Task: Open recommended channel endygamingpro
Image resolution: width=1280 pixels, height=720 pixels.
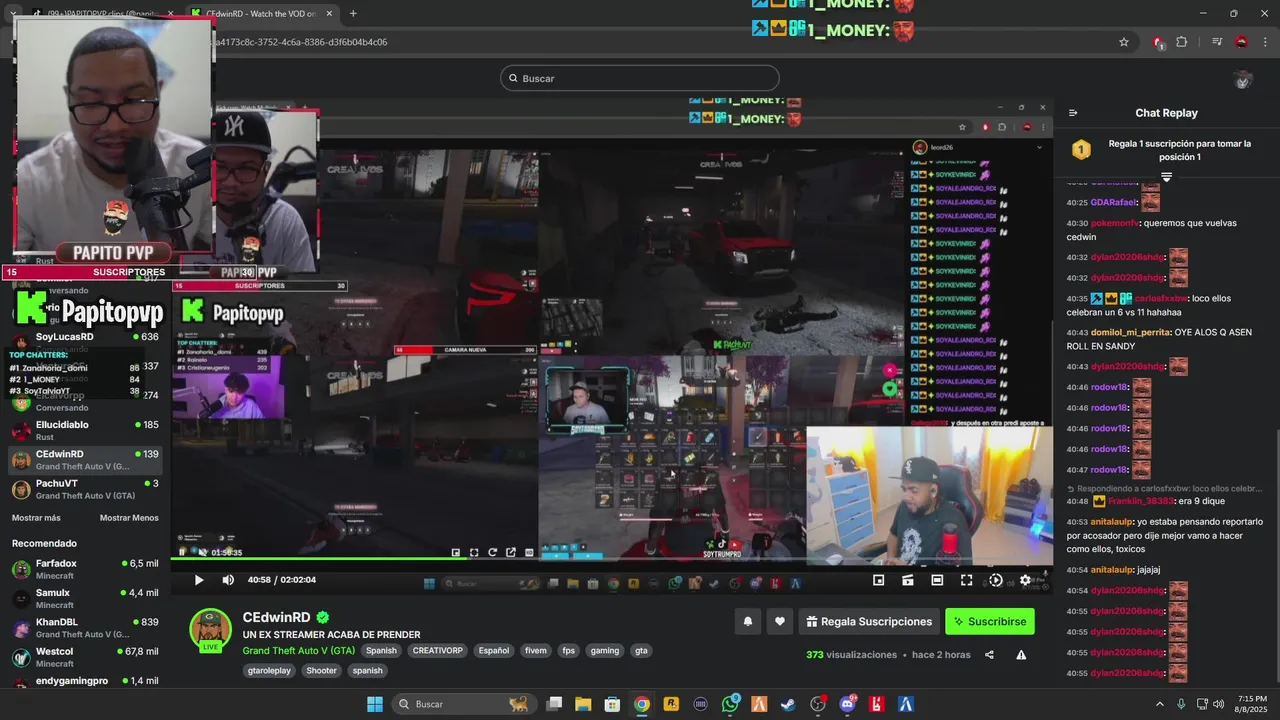Action: point(85,681)
